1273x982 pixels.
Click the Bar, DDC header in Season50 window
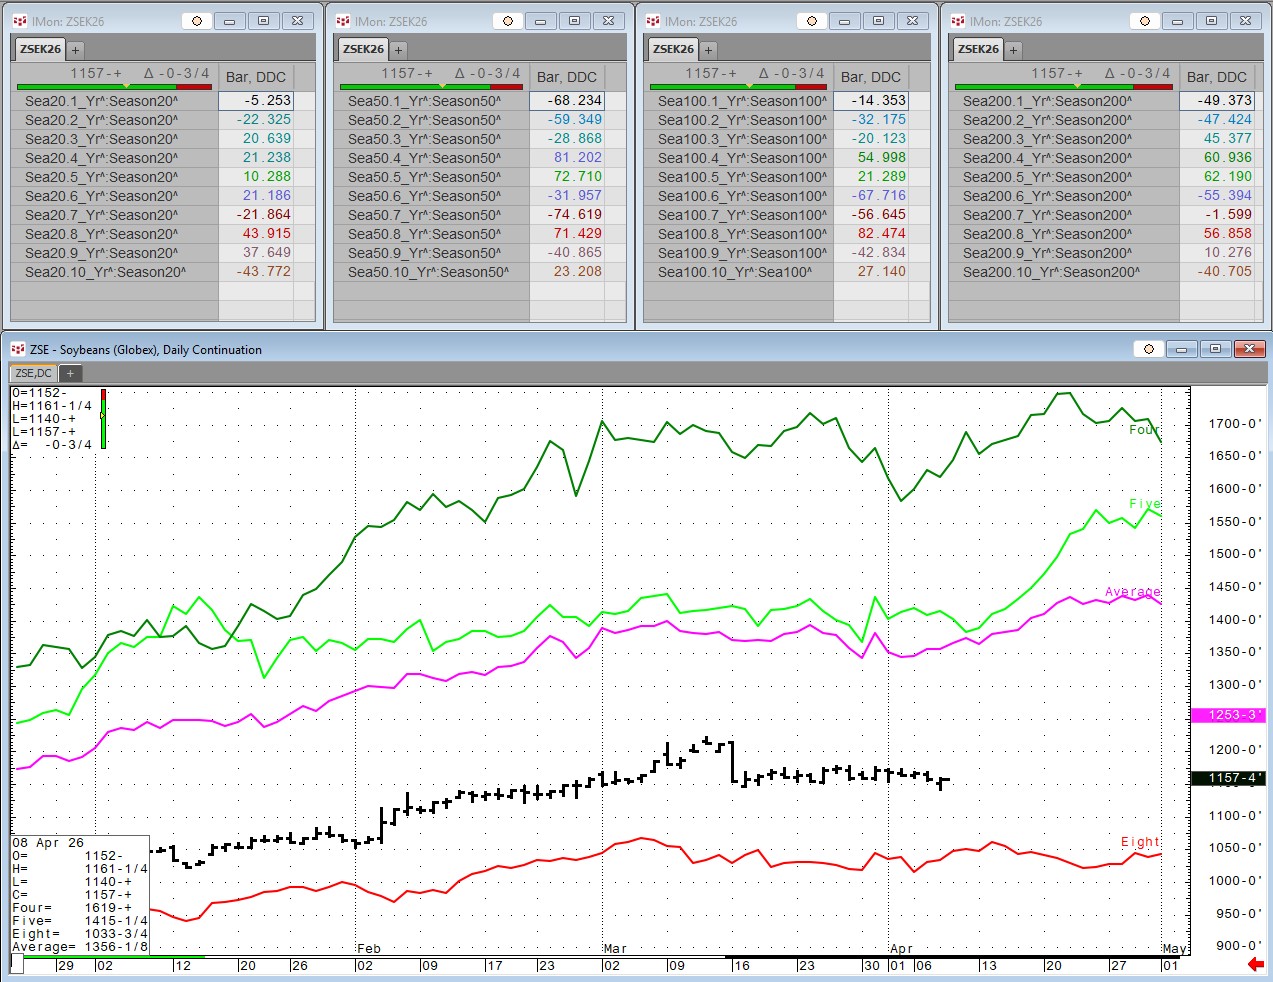point(566,77)
